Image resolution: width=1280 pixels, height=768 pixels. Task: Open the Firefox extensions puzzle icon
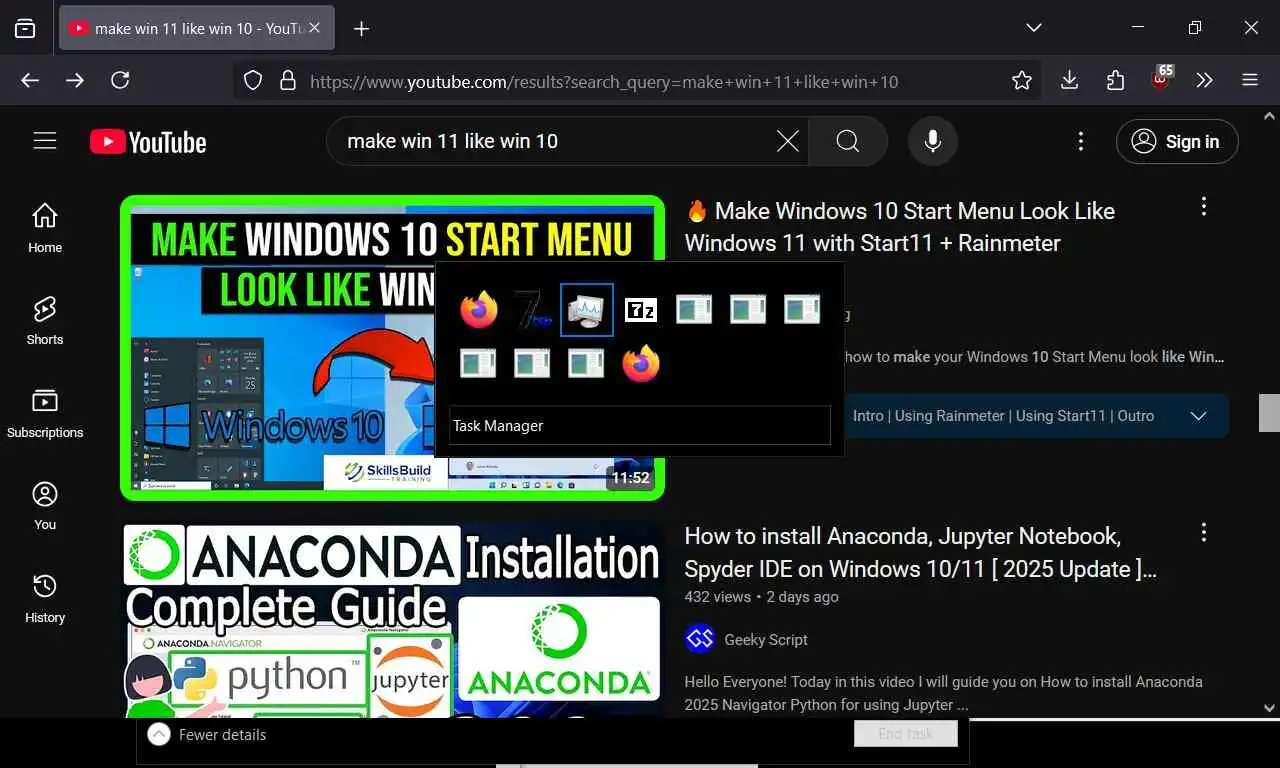pos(1115,80)
